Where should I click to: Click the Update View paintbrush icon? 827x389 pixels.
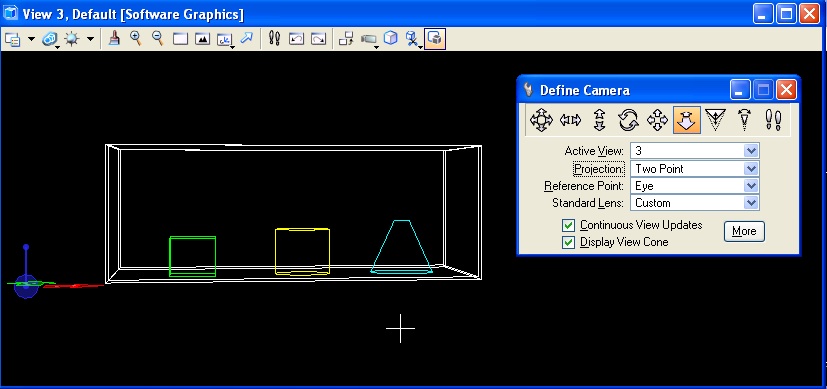coord(114,38)
